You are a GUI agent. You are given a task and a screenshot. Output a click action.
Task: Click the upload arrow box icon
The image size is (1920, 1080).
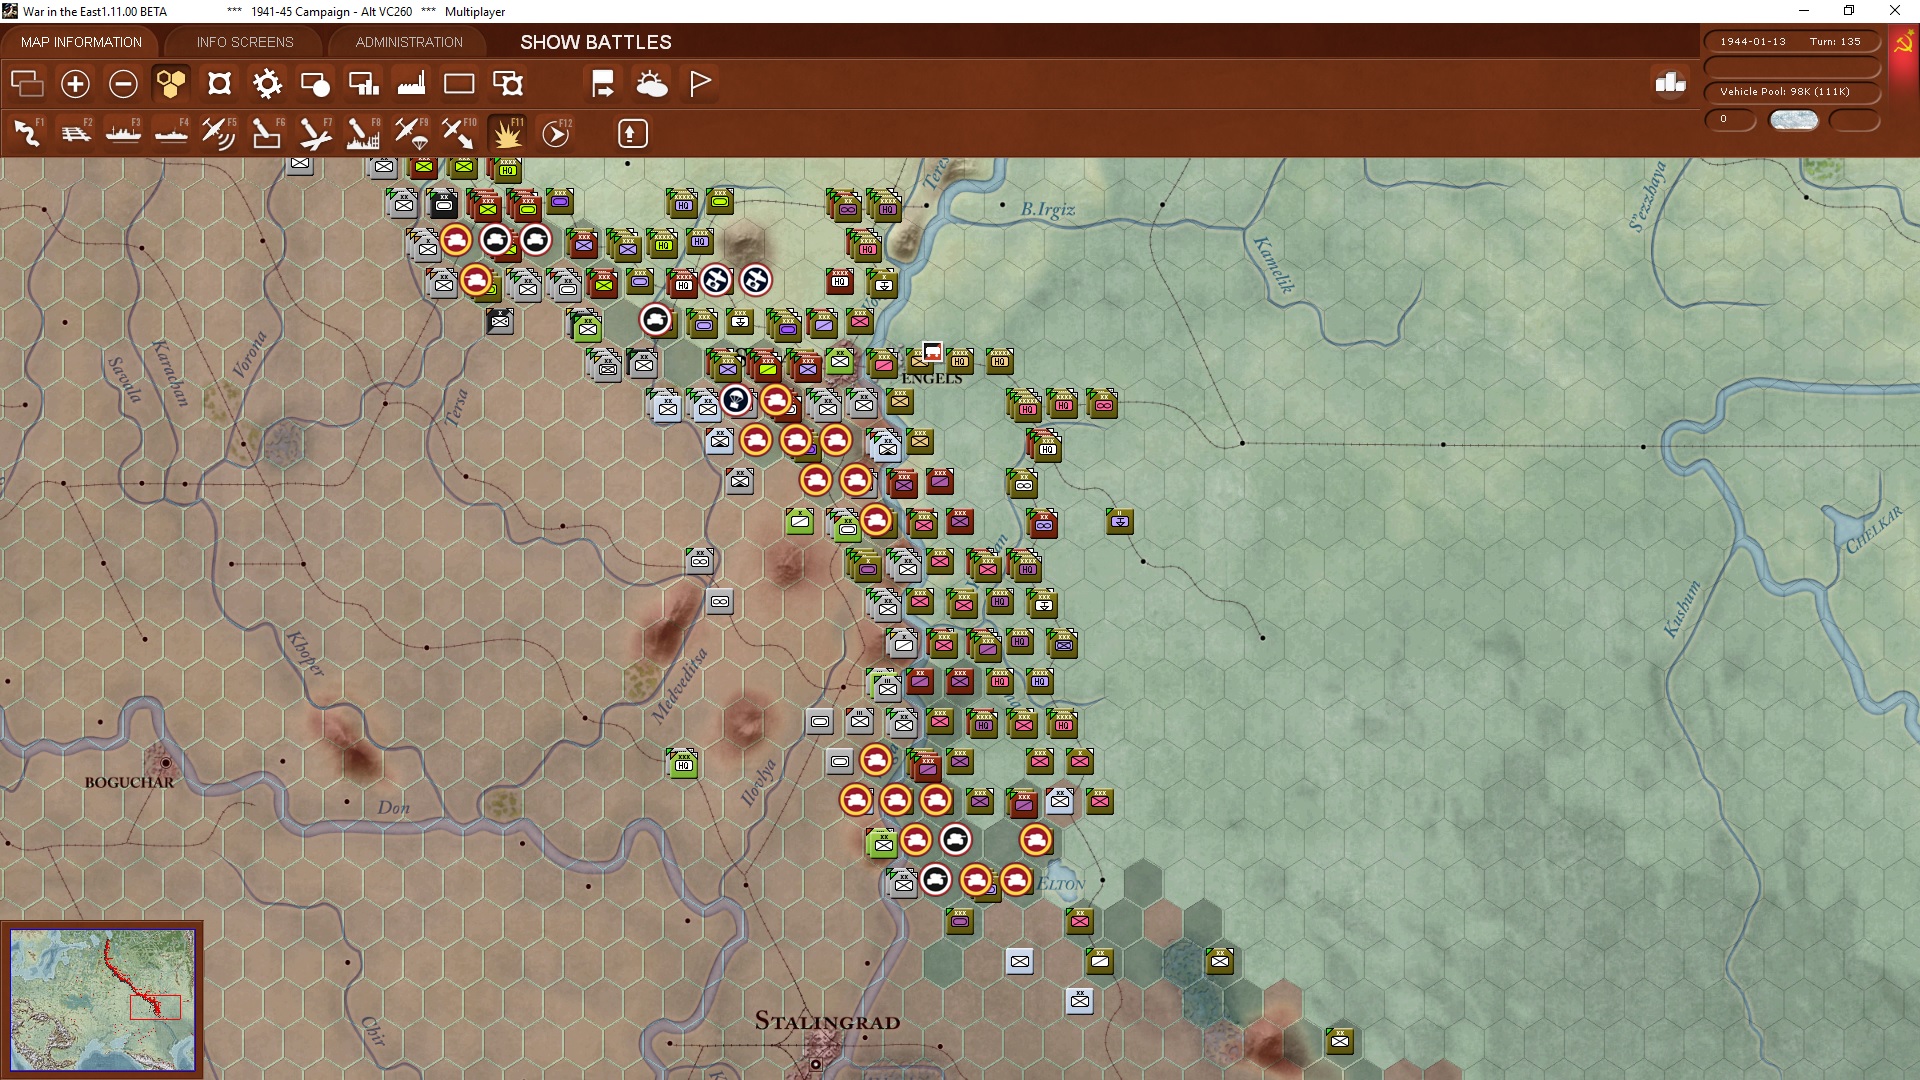[632, 133]
